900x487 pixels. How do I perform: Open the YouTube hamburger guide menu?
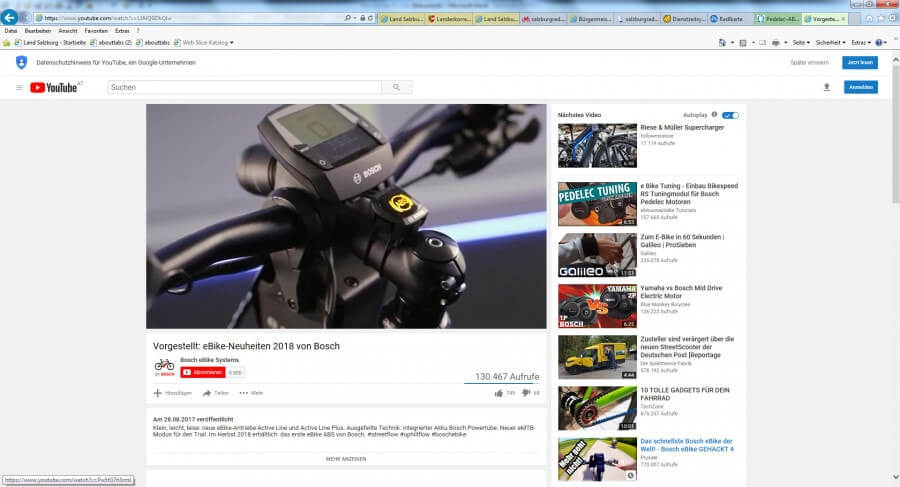pos(19,88)
